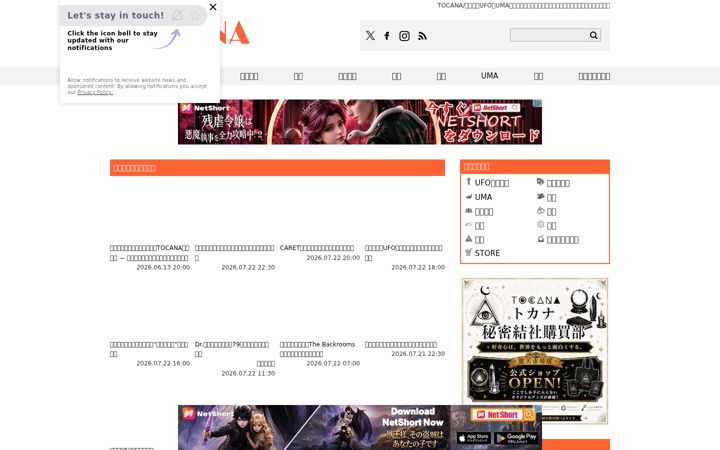Click the shopping cart icon beside STORE
720x450 pixels.
pos(468,252)
